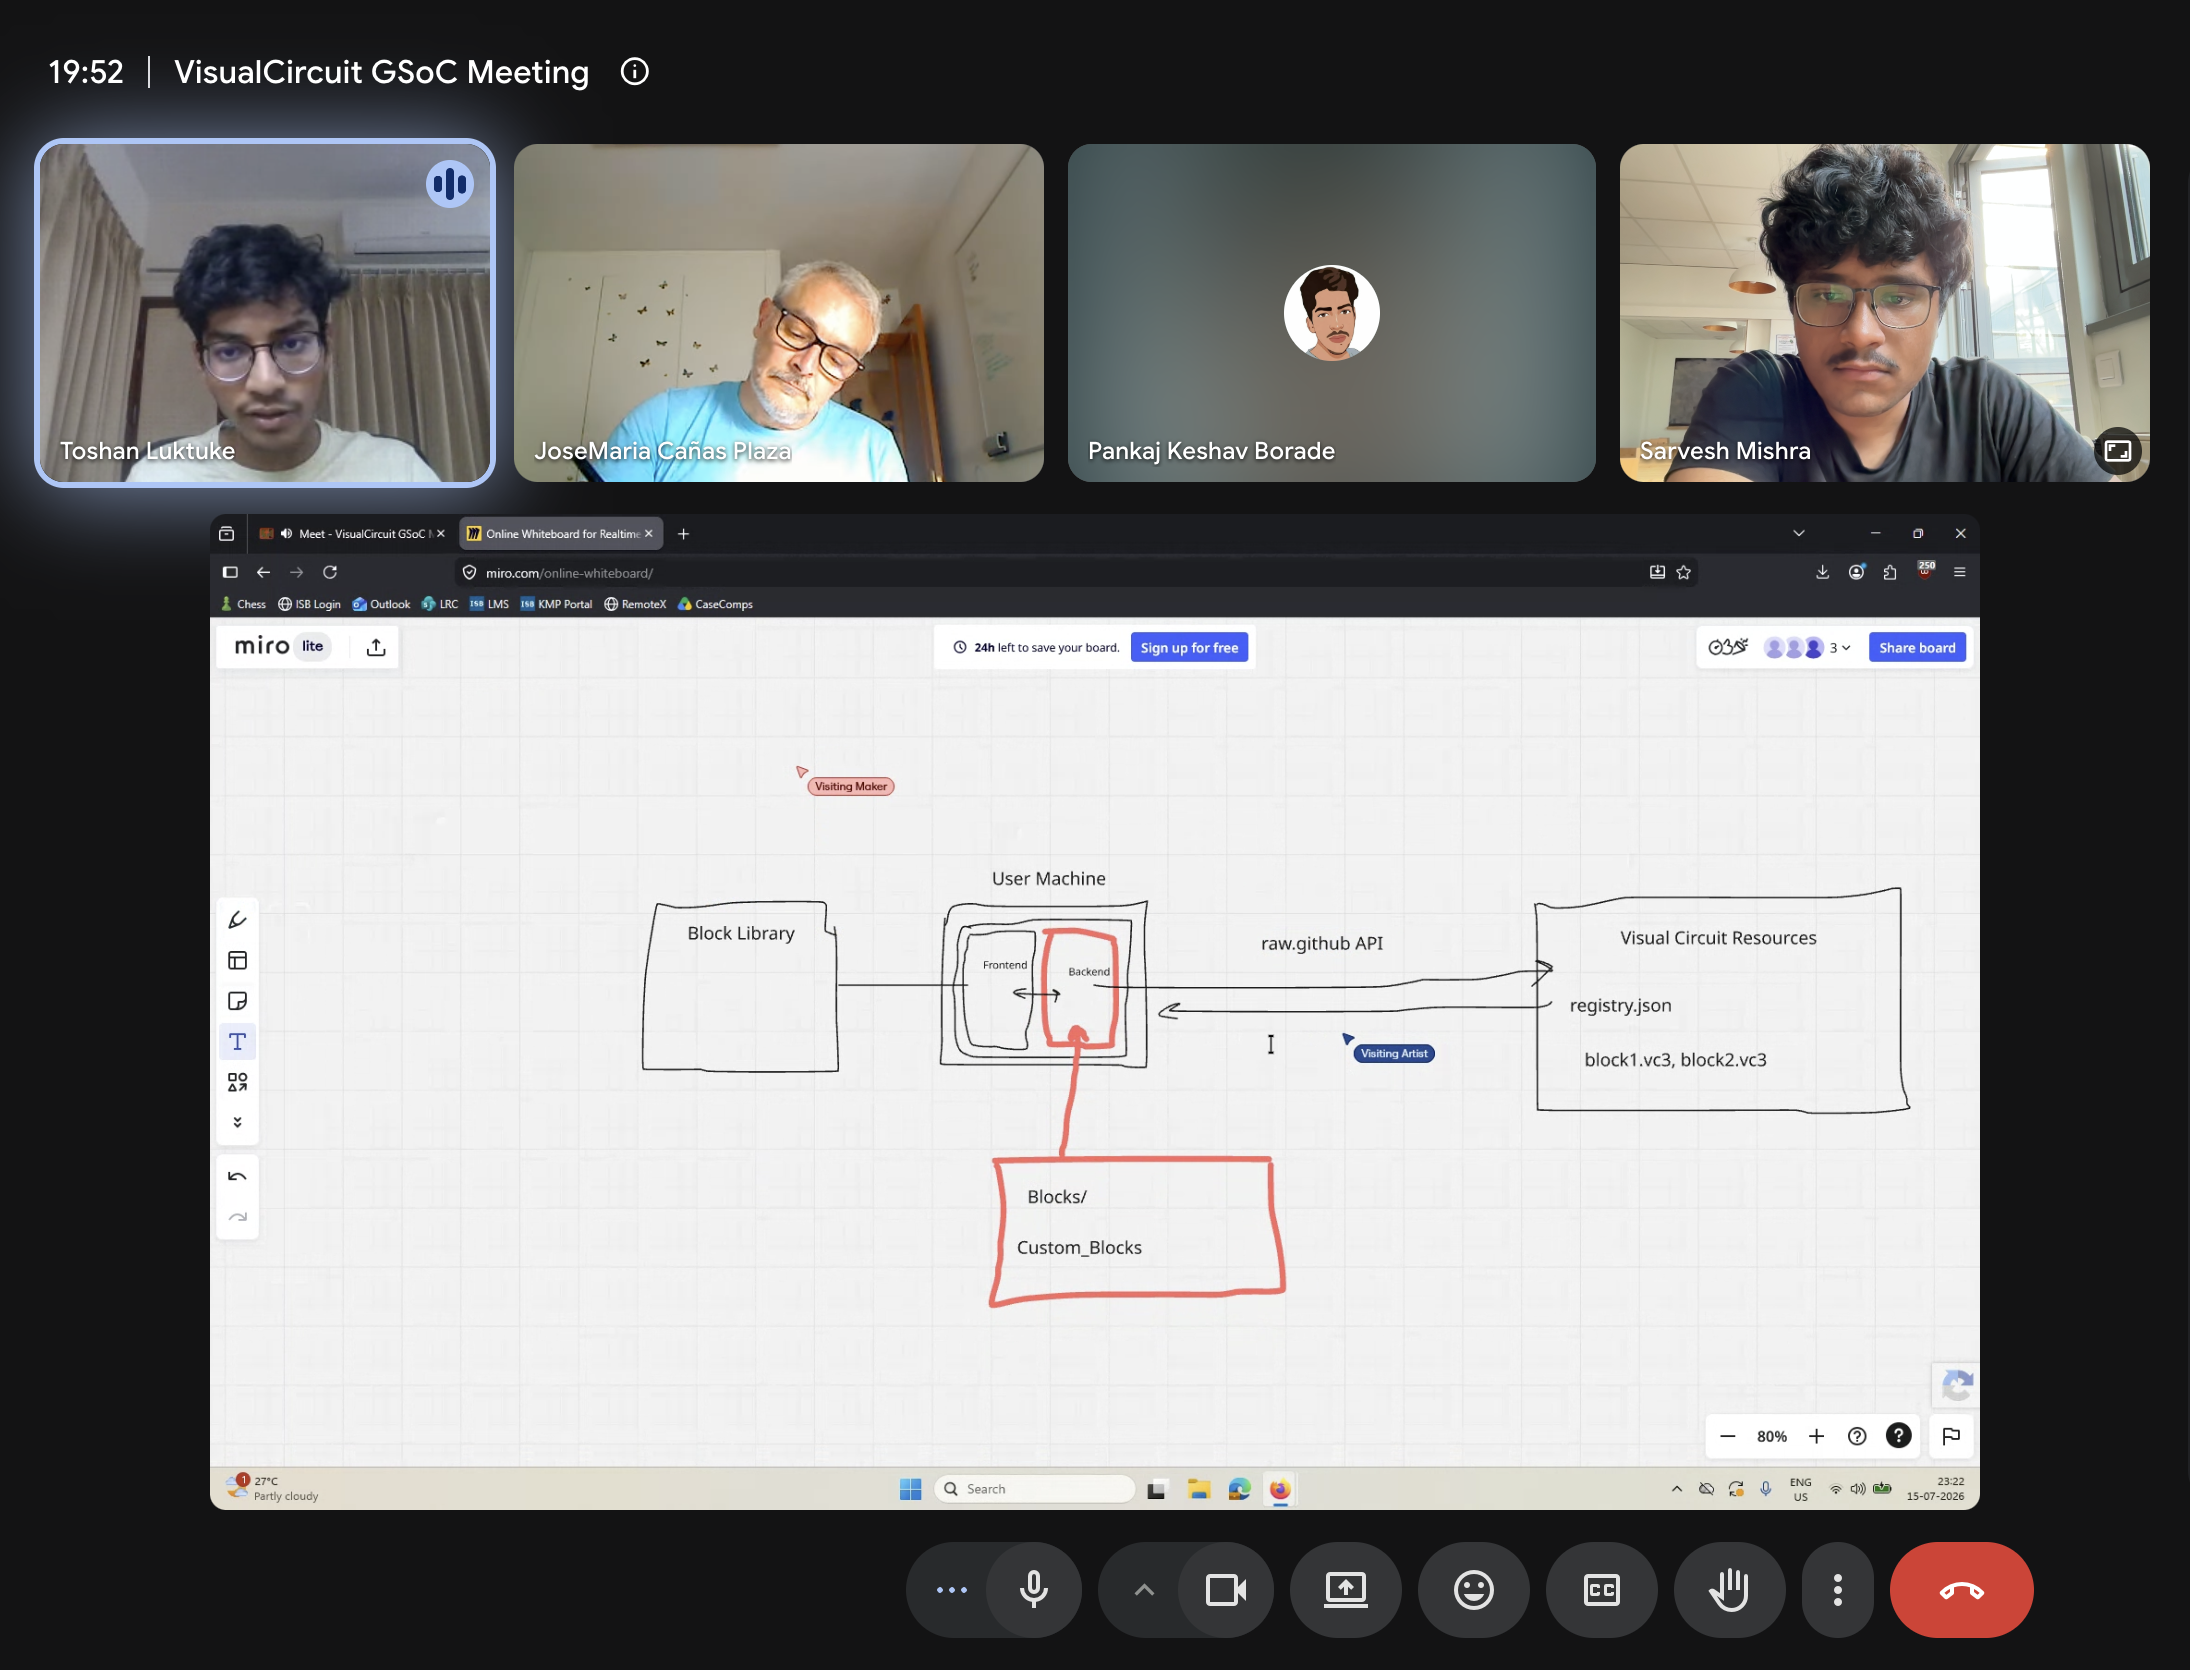
Task: Toggle the raise hand button
Action: point(1730,1590)
